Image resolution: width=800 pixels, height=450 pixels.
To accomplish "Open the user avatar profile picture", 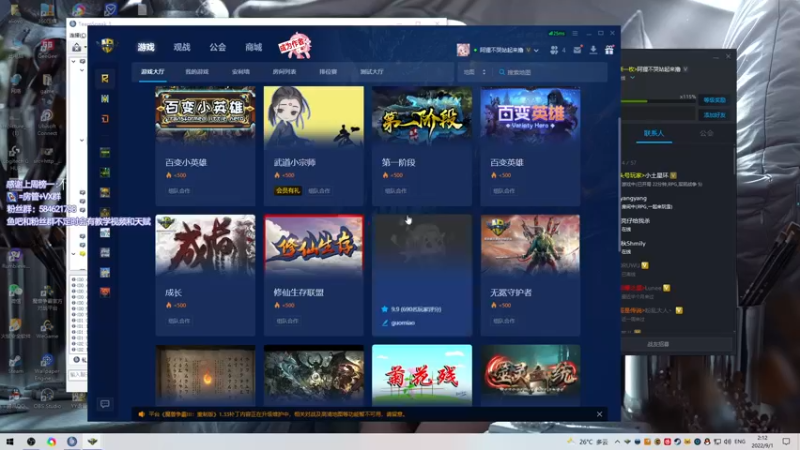I will [463, 49].
